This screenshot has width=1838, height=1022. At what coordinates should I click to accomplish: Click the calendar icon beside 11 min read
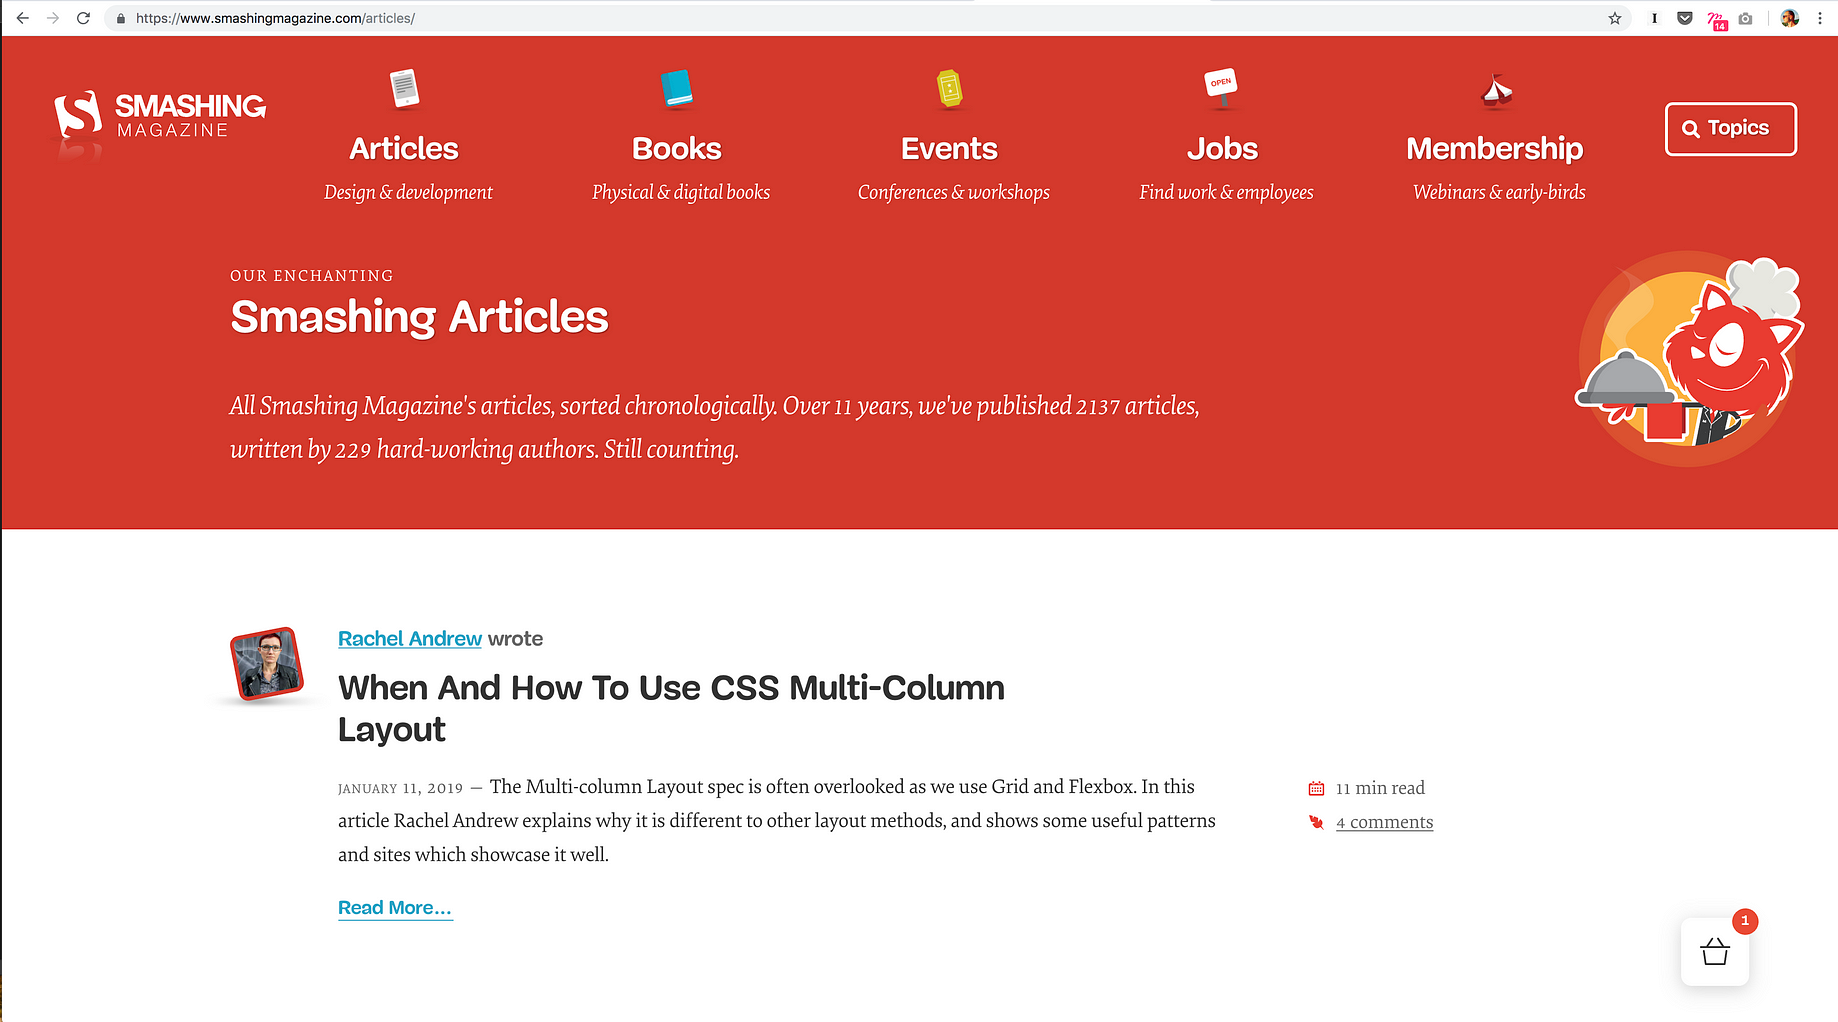[x=1316, y=788]
